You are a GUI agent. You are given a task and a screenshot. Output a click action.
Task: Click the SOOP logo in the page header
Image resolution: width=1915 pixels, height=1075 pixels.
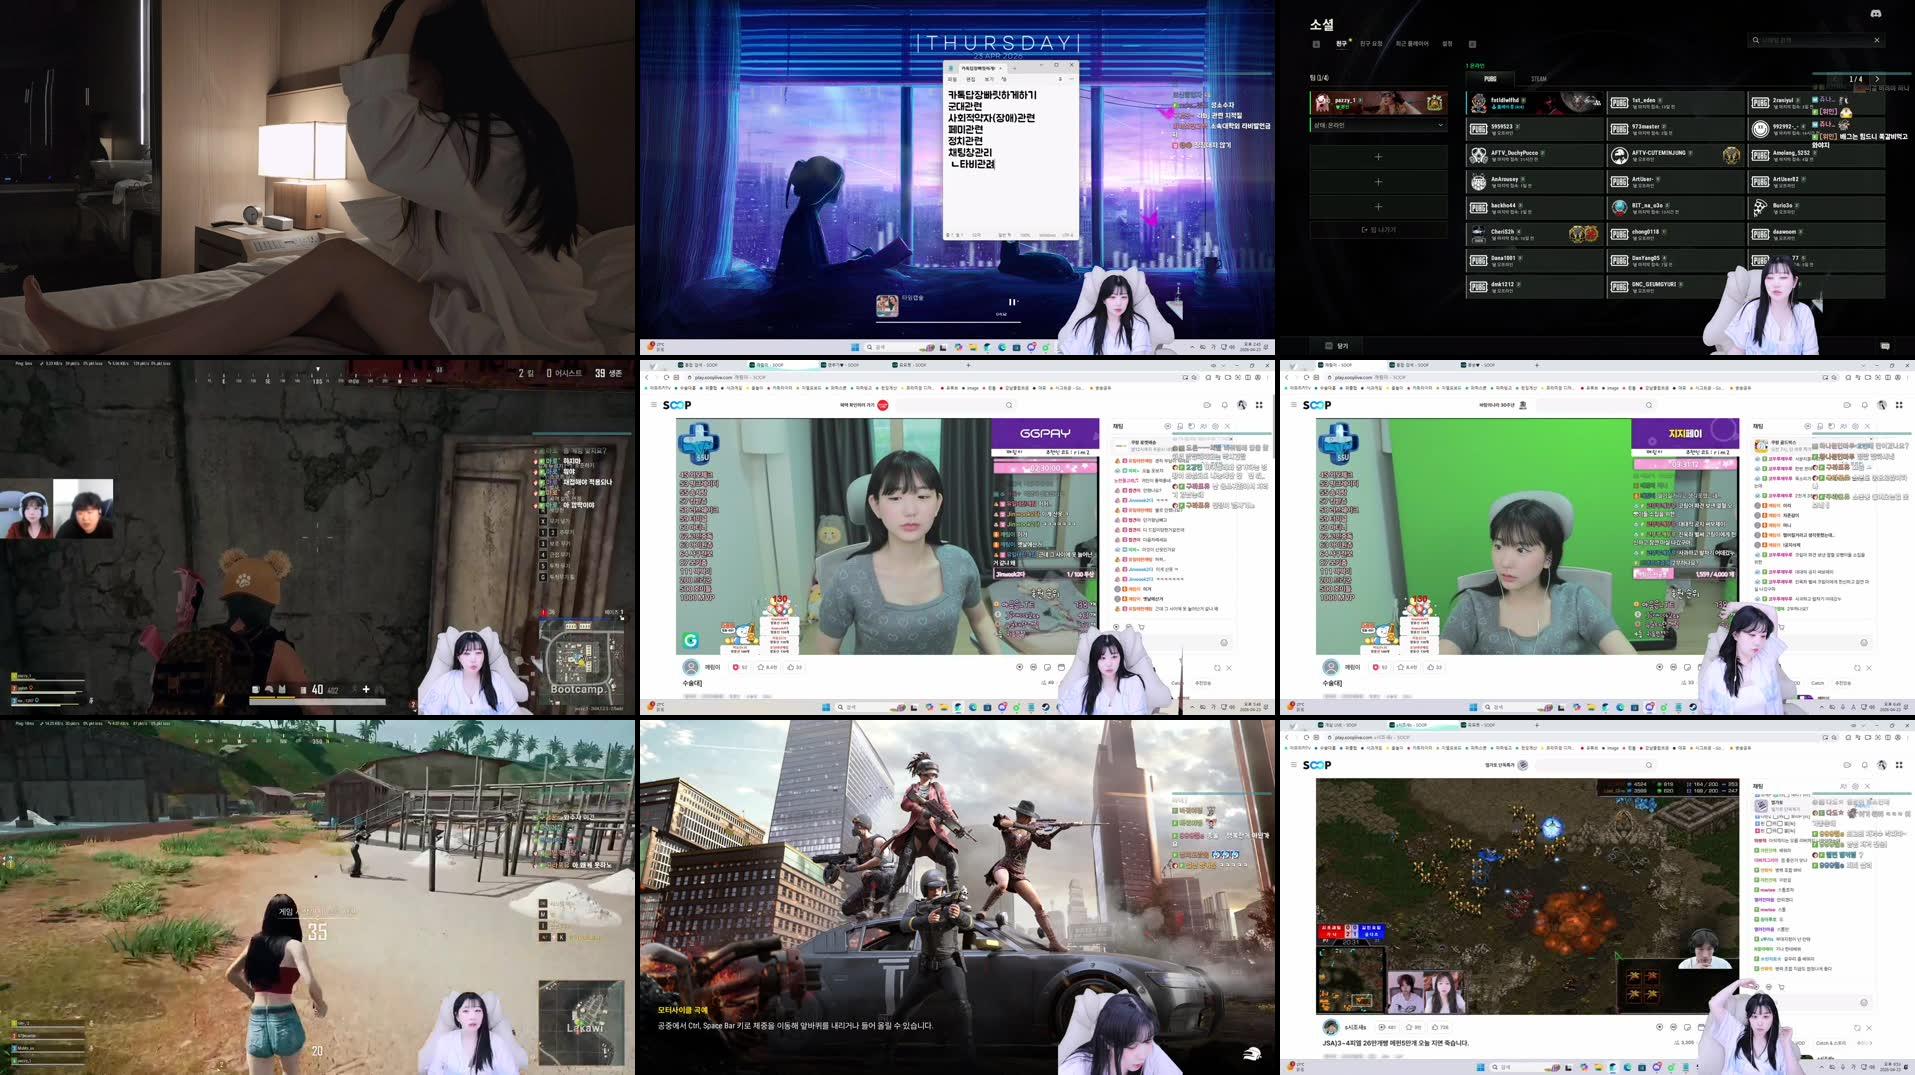click(677, 405)
